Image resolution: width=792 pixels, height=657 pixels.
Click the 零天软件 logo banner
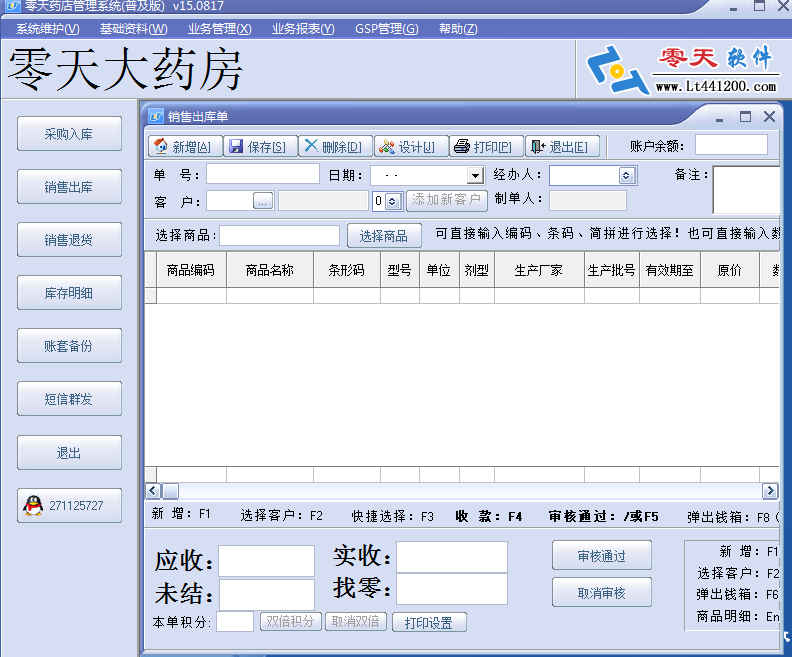684,70
